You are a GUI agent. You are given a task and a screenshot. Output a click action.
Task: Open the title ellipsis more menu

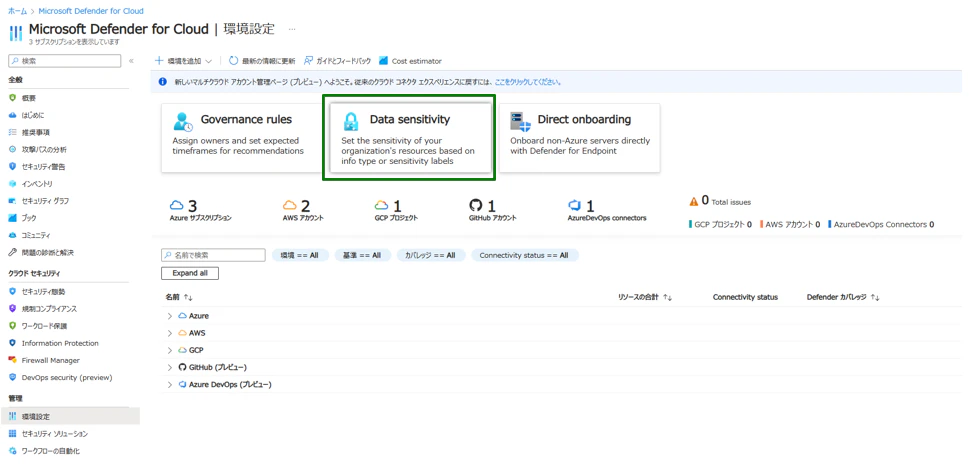coord(292,29)
